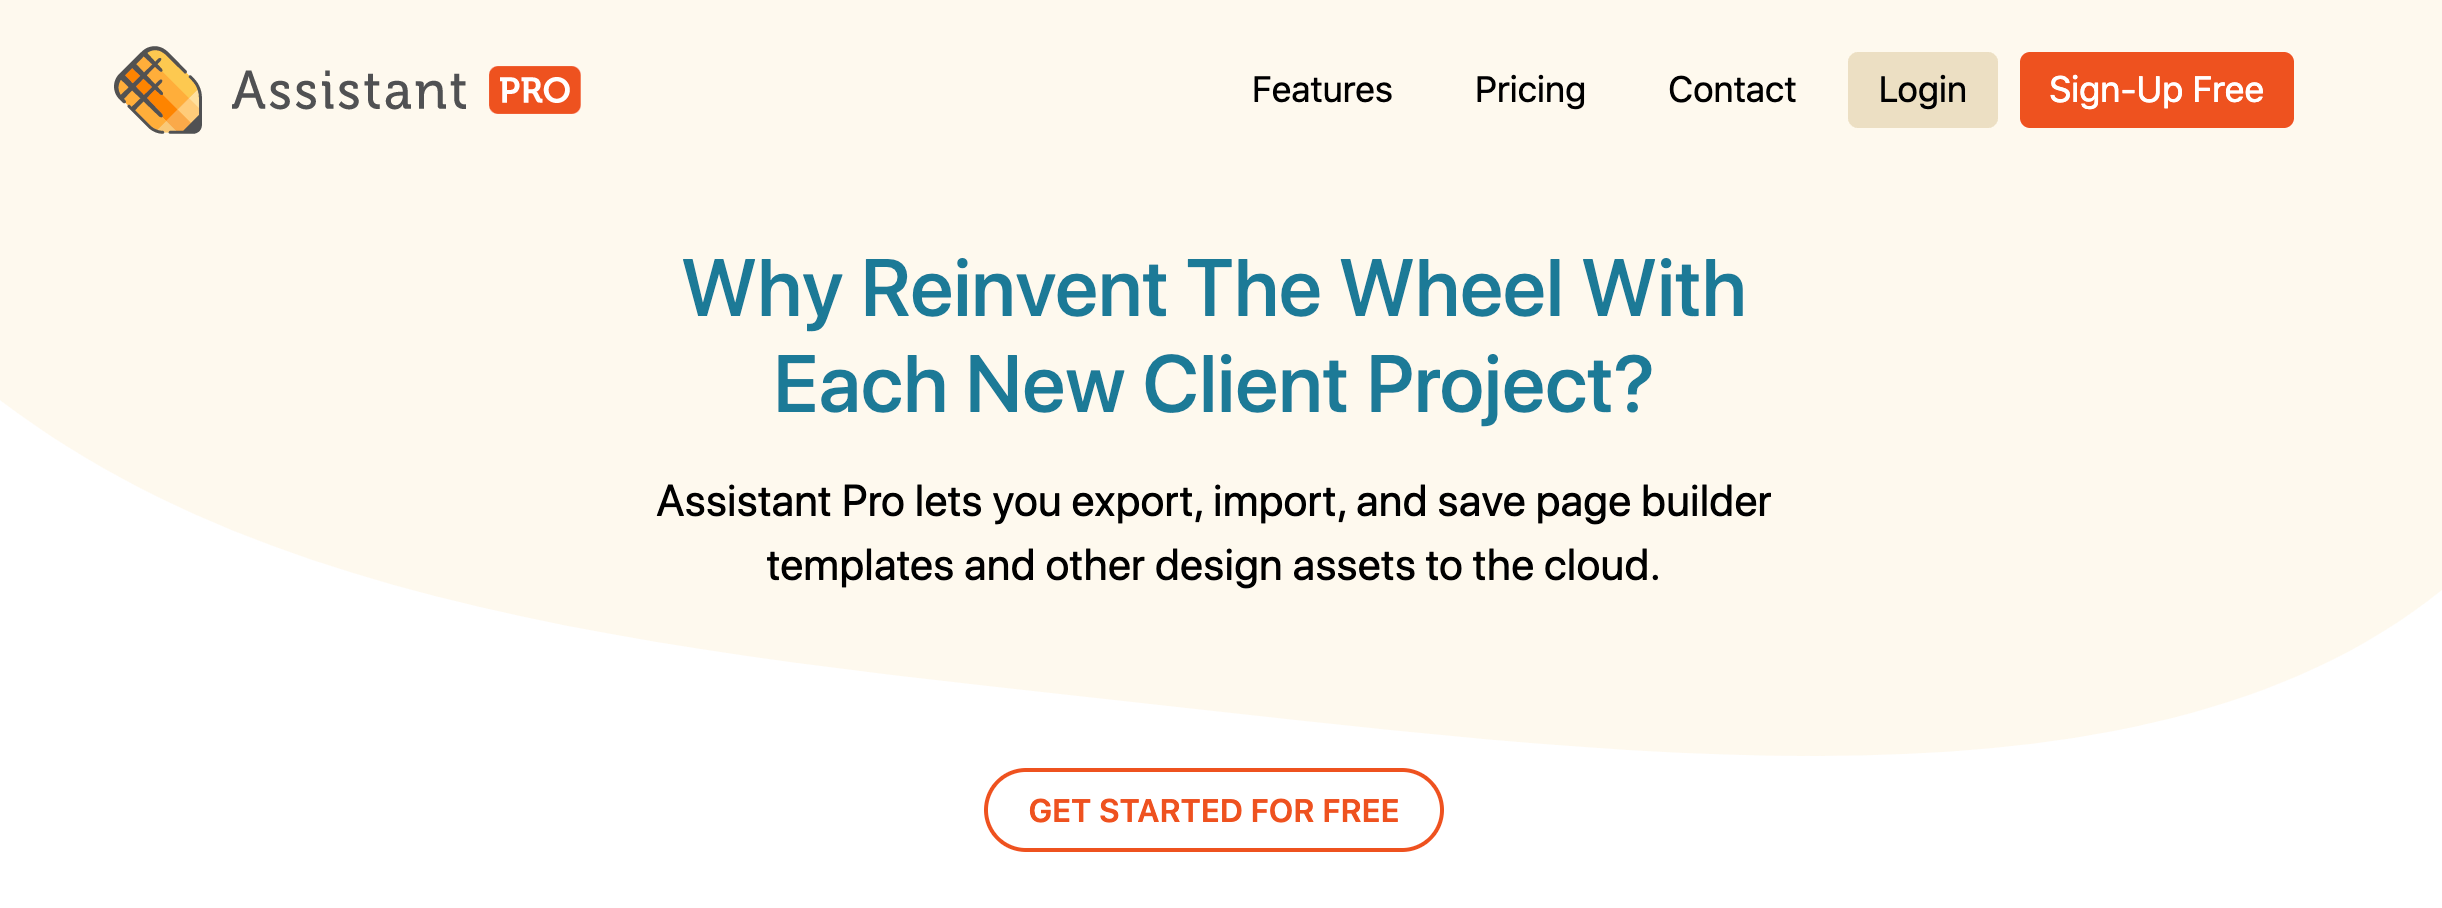Click headline line "Why Reinvent The Wheel With"
Image resolution: width=2442 pixels, height=908 pixels.
click(x=1213, y=289)
